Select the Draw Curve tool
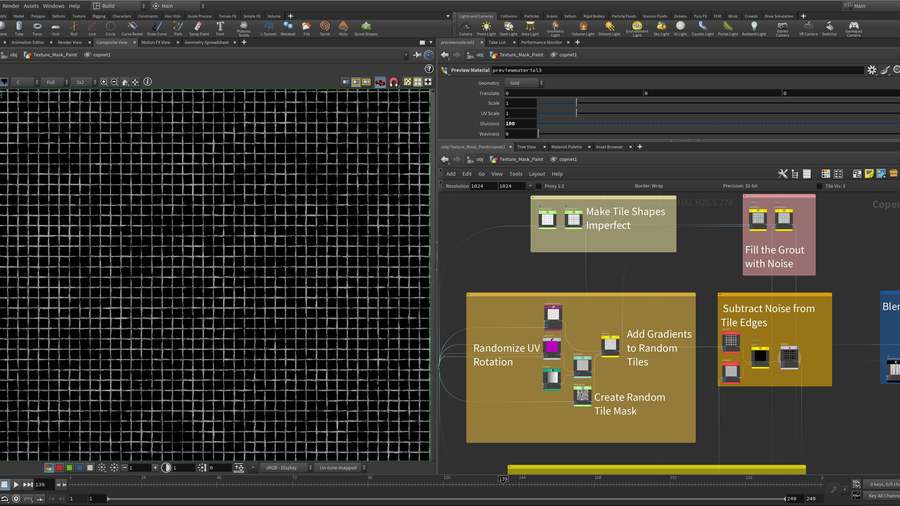Screen dimensions: 900x506 point(157,28)
